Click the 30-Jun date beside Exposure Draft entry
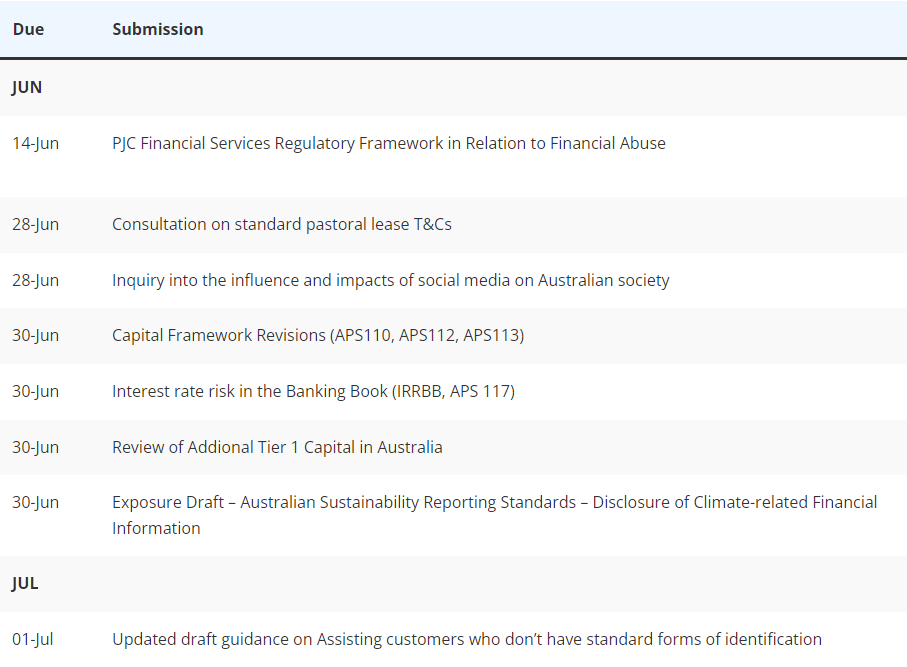907x667 pixels. [35, 503]
